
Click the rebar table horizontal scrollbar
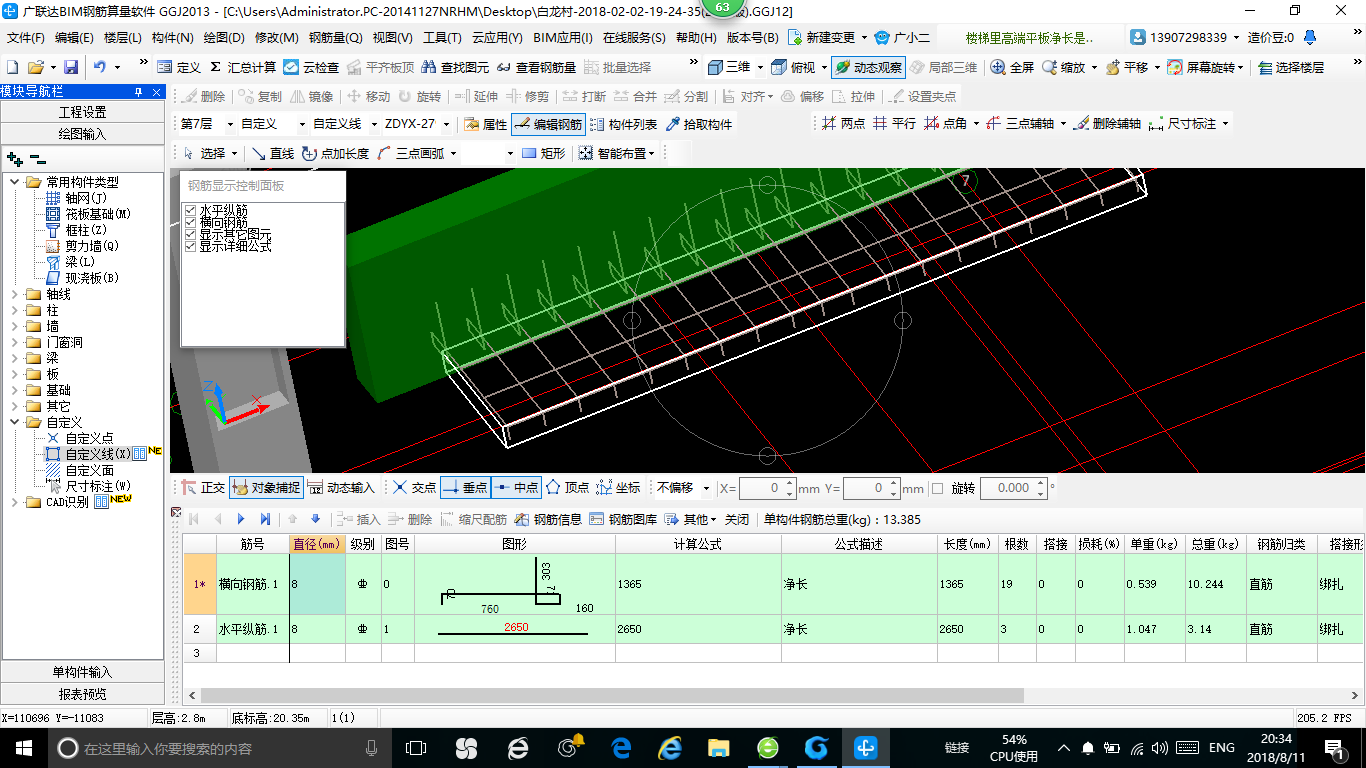click(612, 695)
